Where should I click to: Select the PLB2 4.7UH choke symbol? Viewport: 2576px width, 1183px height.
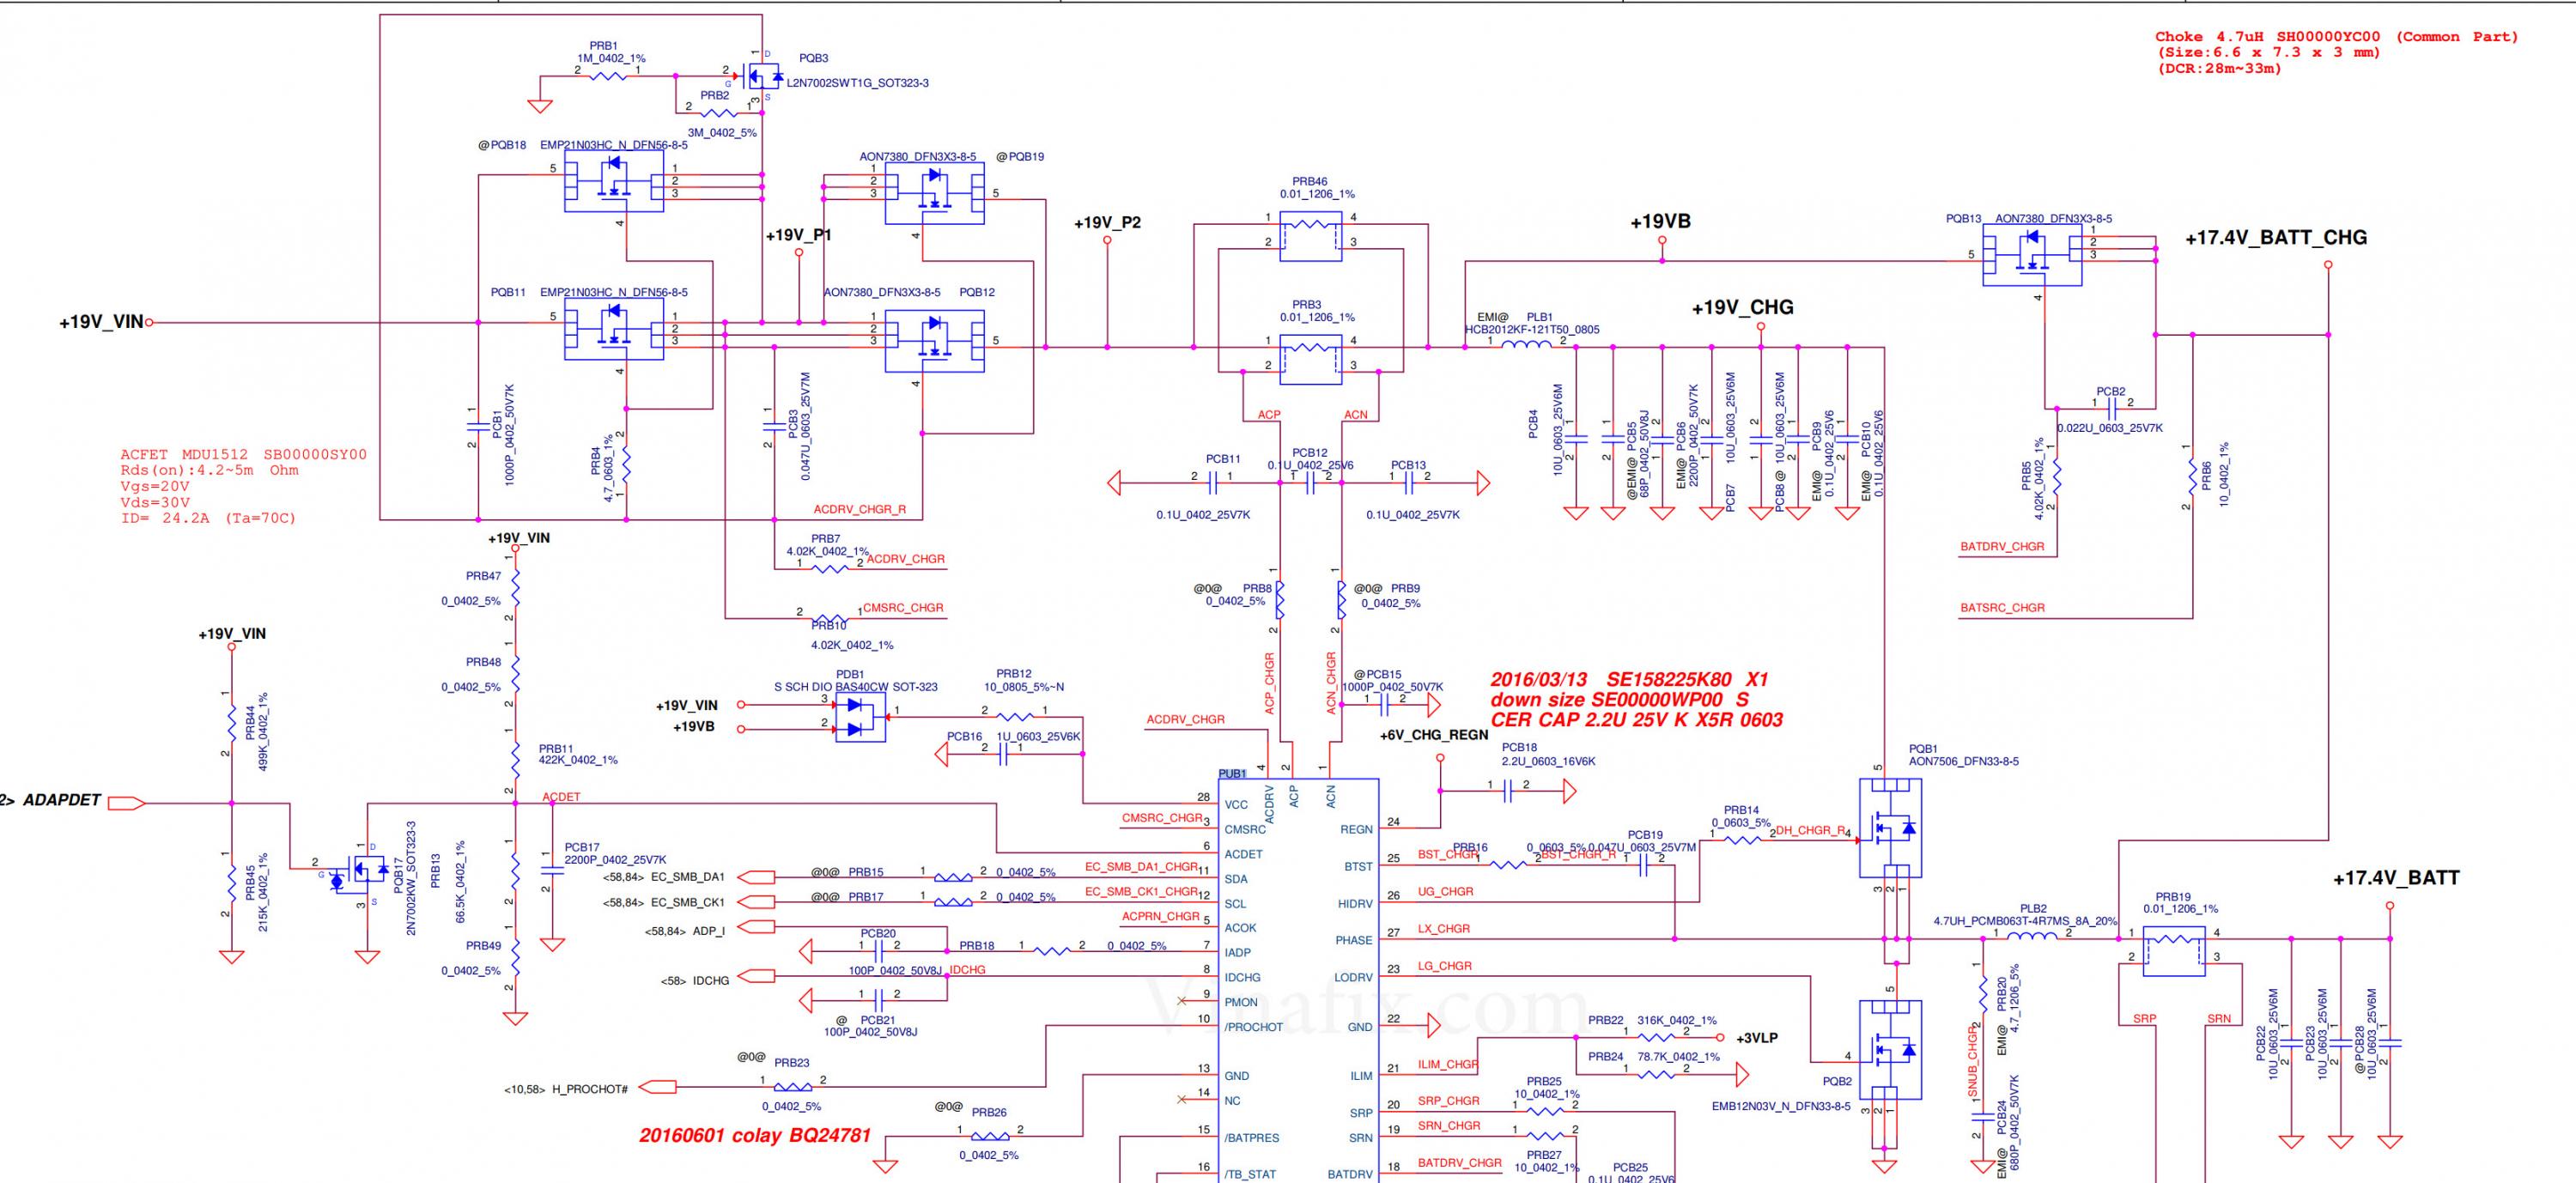click(2032, 936)
